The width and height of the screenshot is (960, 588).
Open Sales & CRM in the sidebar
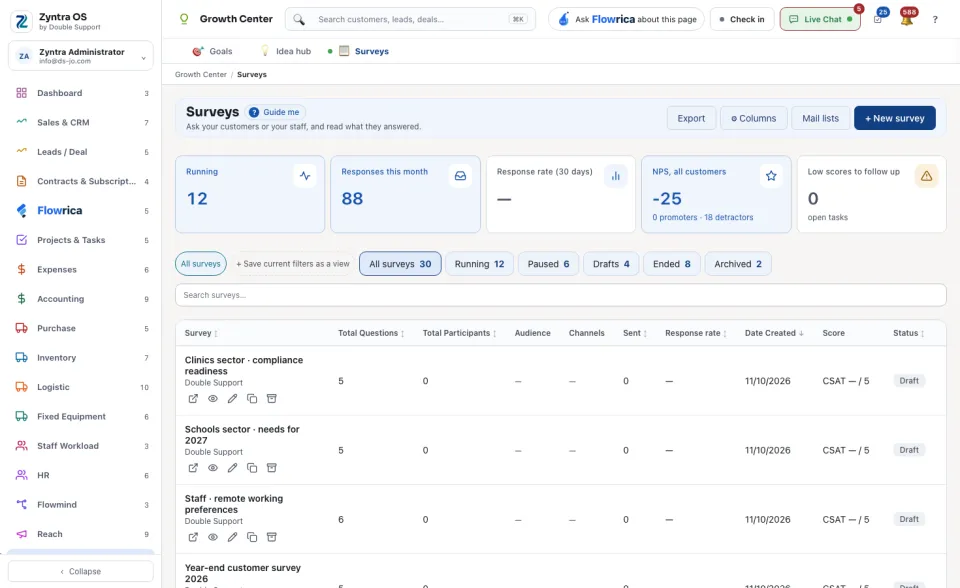(x=81, y=122)
